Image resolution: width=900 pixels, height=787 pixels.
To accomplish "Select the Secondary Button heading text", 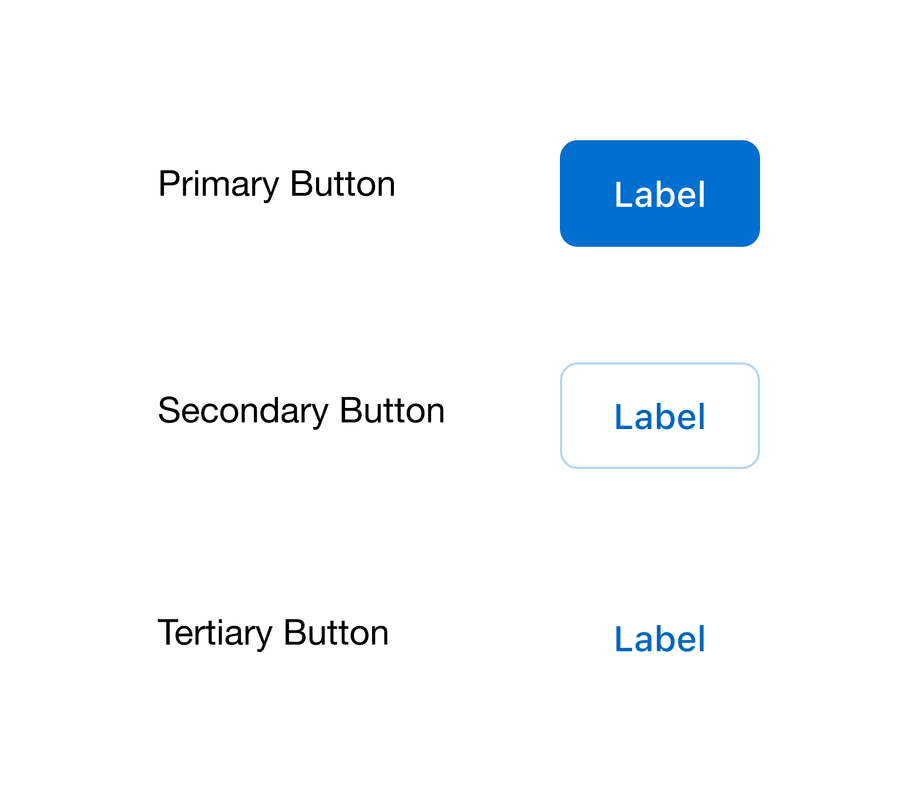I will pyautogui.click(x=301, y=410).
